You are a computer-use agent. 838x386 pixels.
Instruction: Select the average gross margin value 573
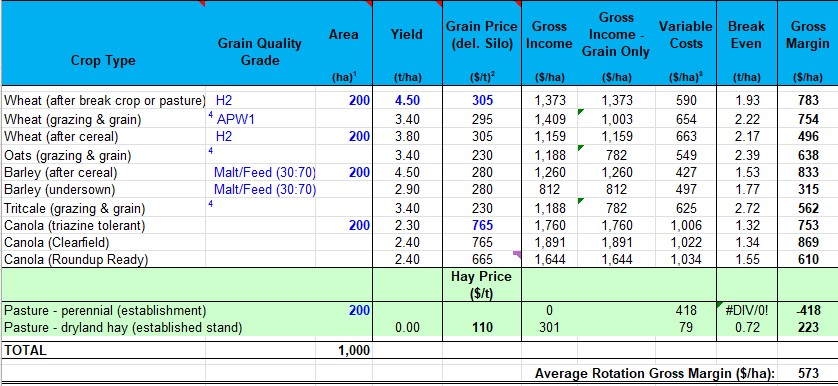pos(808,373)
